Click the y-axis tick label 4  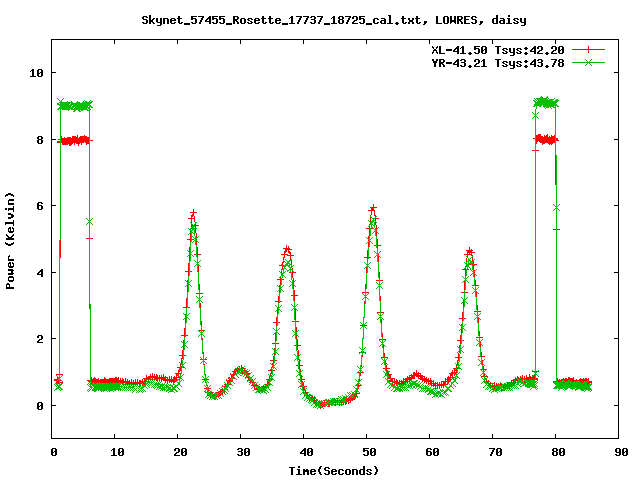point(40,273)
